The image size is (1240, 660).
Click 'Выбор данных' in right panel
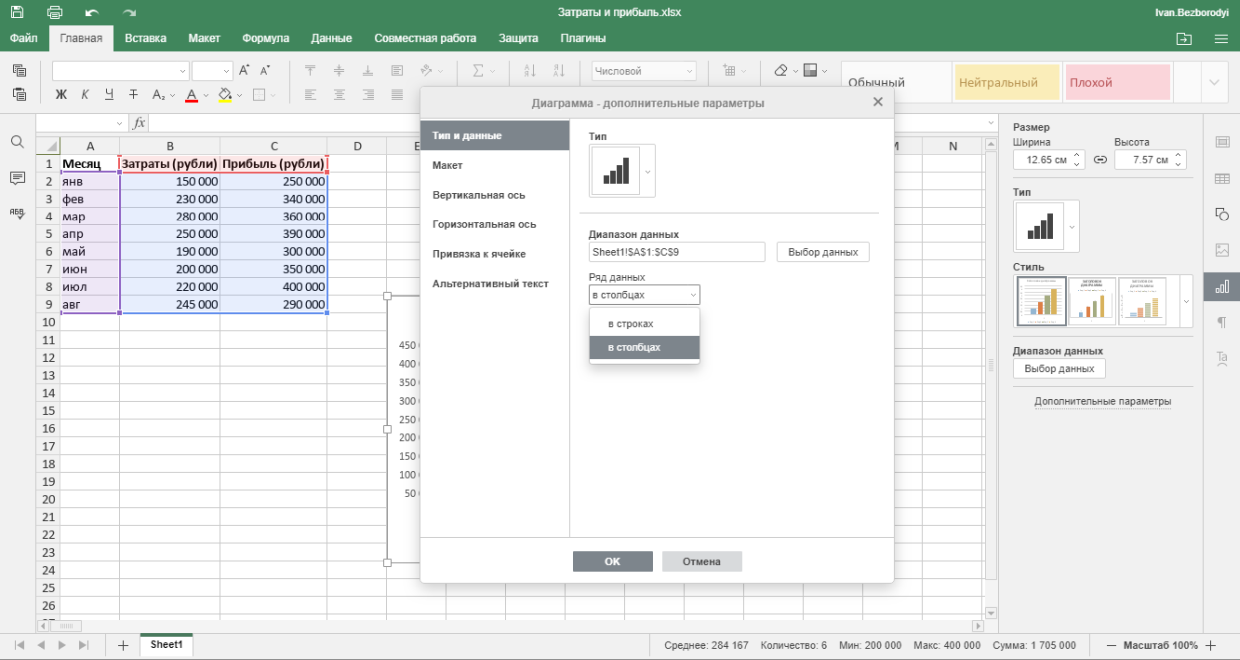[1059, 369]
